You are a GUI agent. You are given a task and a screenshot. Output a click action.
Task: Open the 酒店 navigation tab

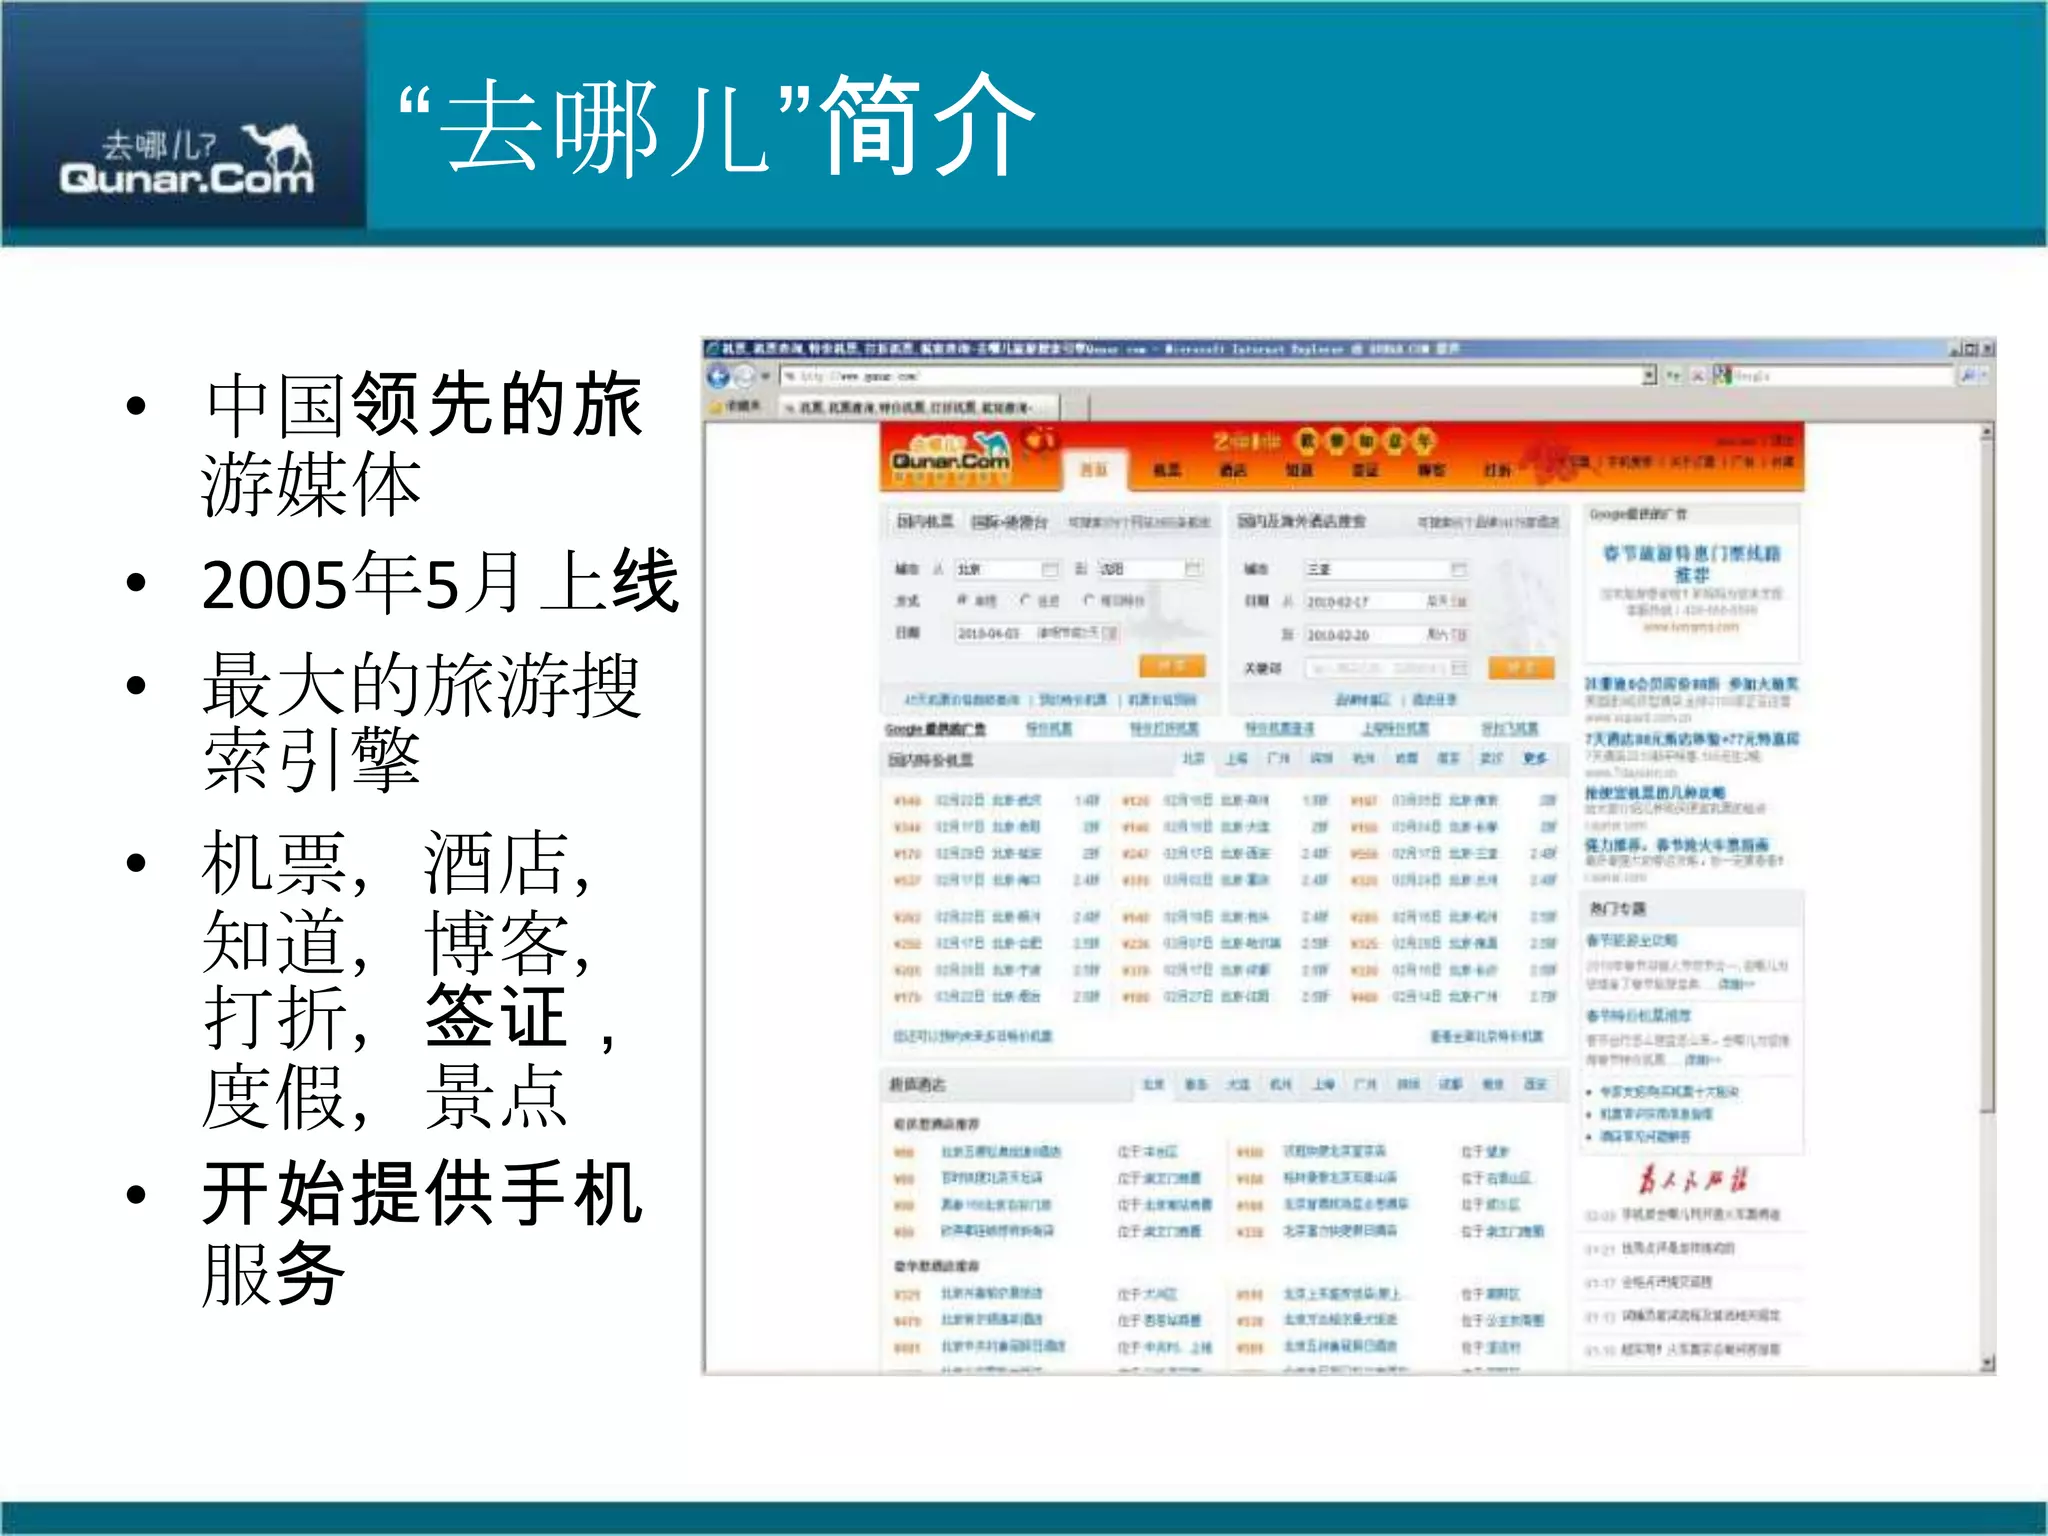1232,470
